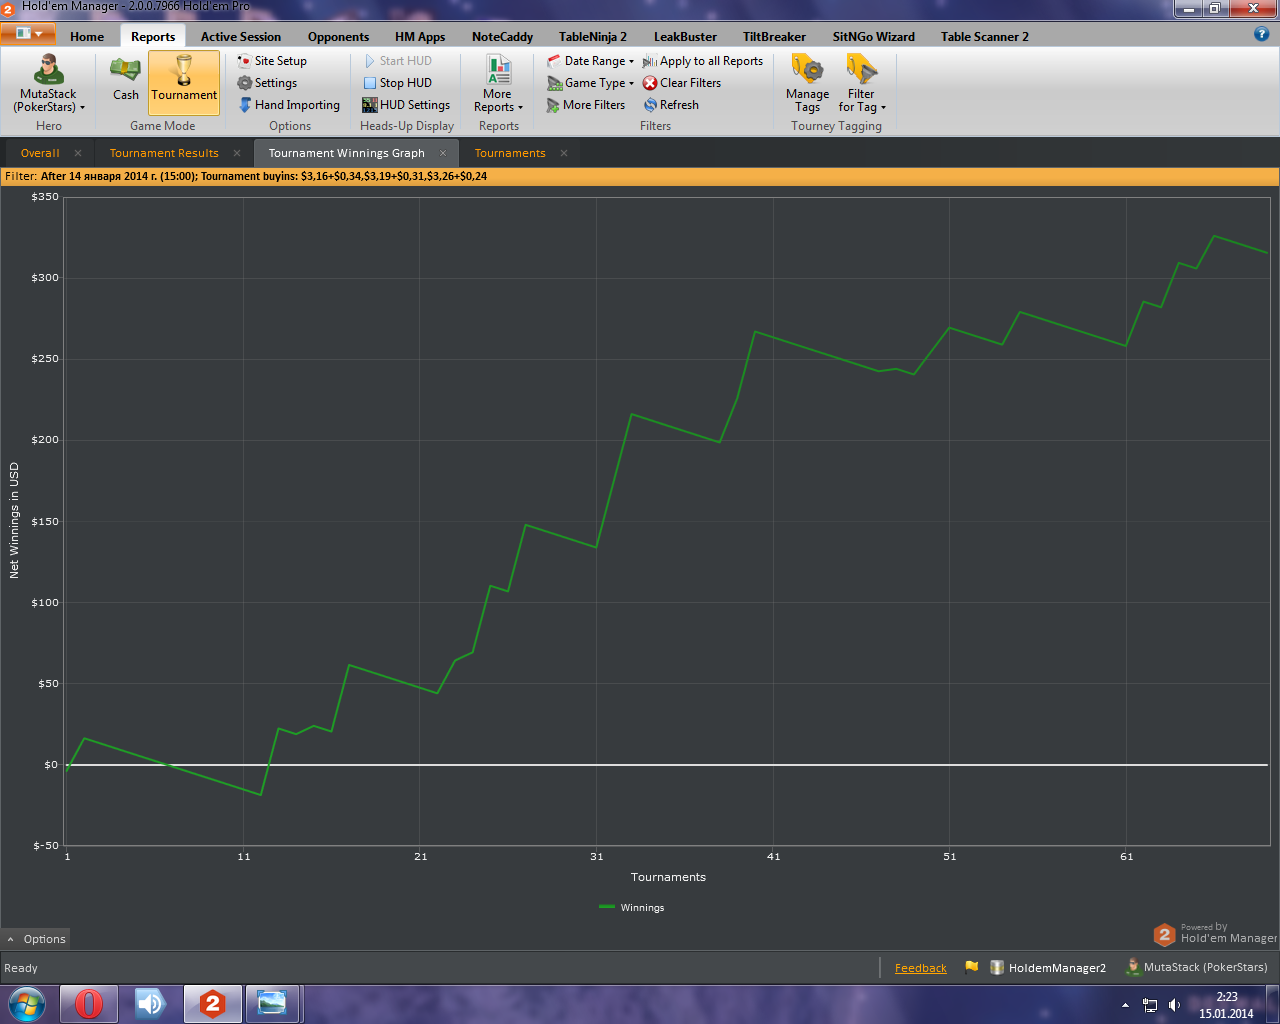This screenshot has width=1280, height=1024.
Task: Switch to Hold'em Manager taskbar button
Action: click(x=212, y=1003)
